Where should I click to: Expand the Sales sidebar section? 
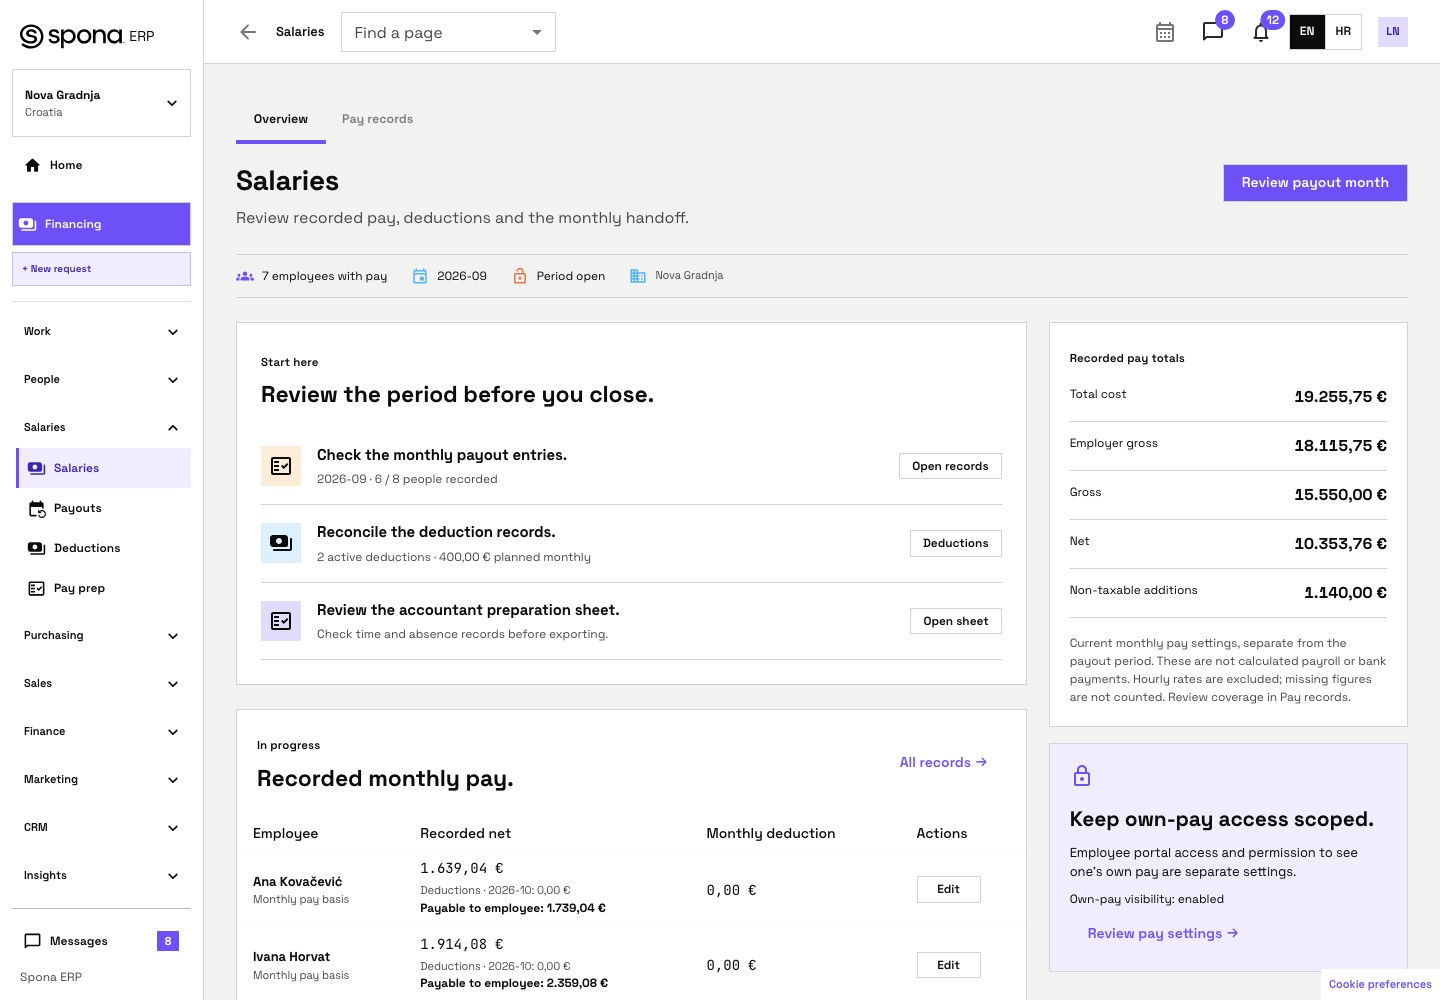[101, 684]
